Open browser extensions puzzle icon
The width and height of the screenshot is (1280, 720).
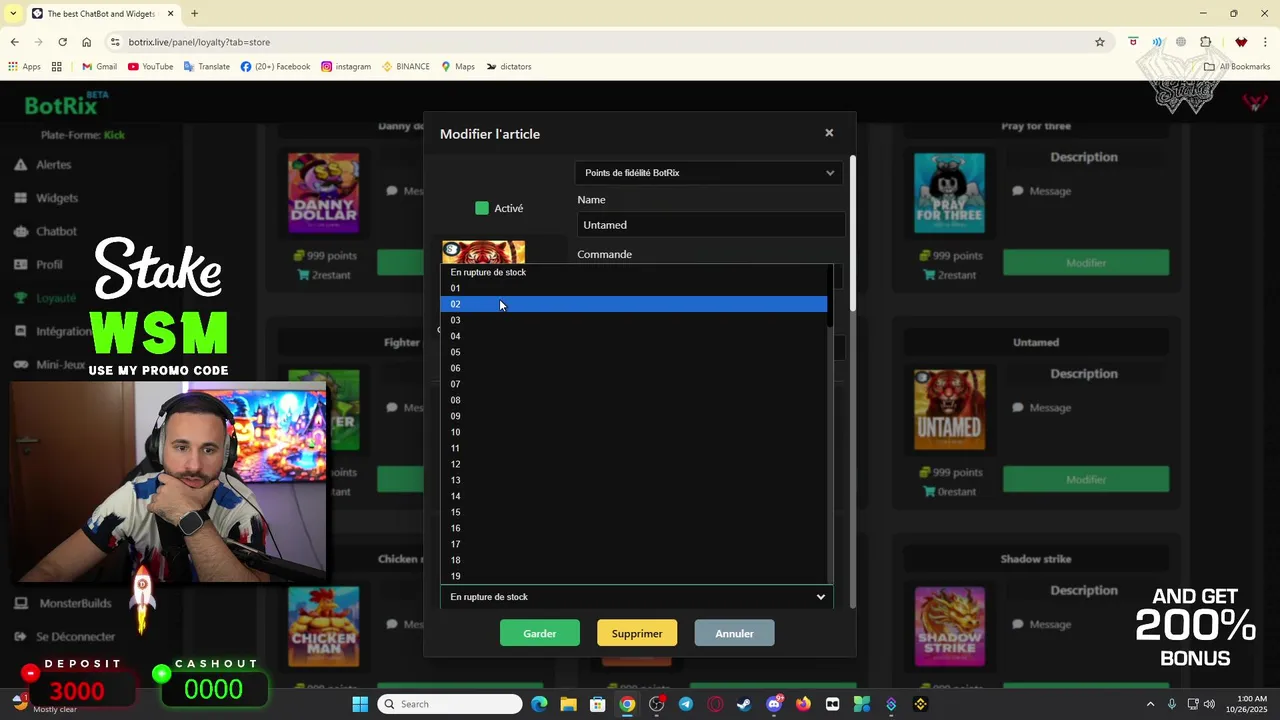tap(1206, 42)
